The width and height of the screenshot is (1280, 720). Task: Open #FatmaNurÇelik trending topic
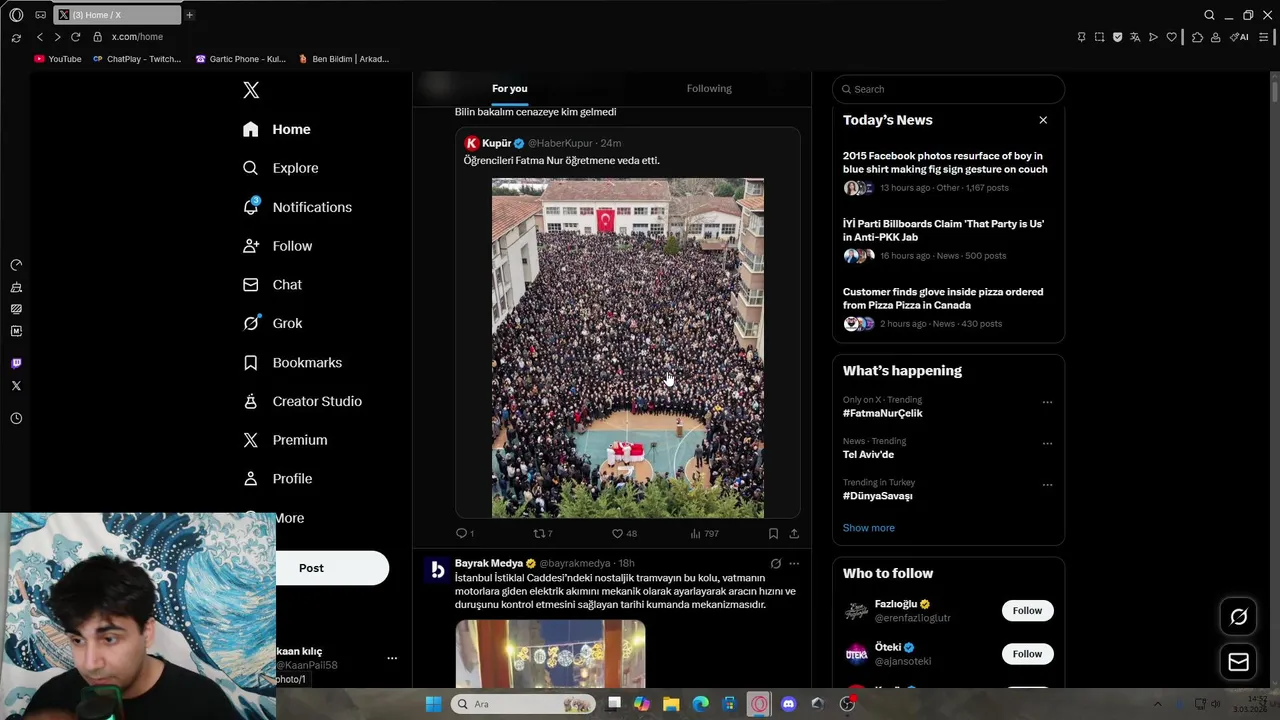[882, 413]
